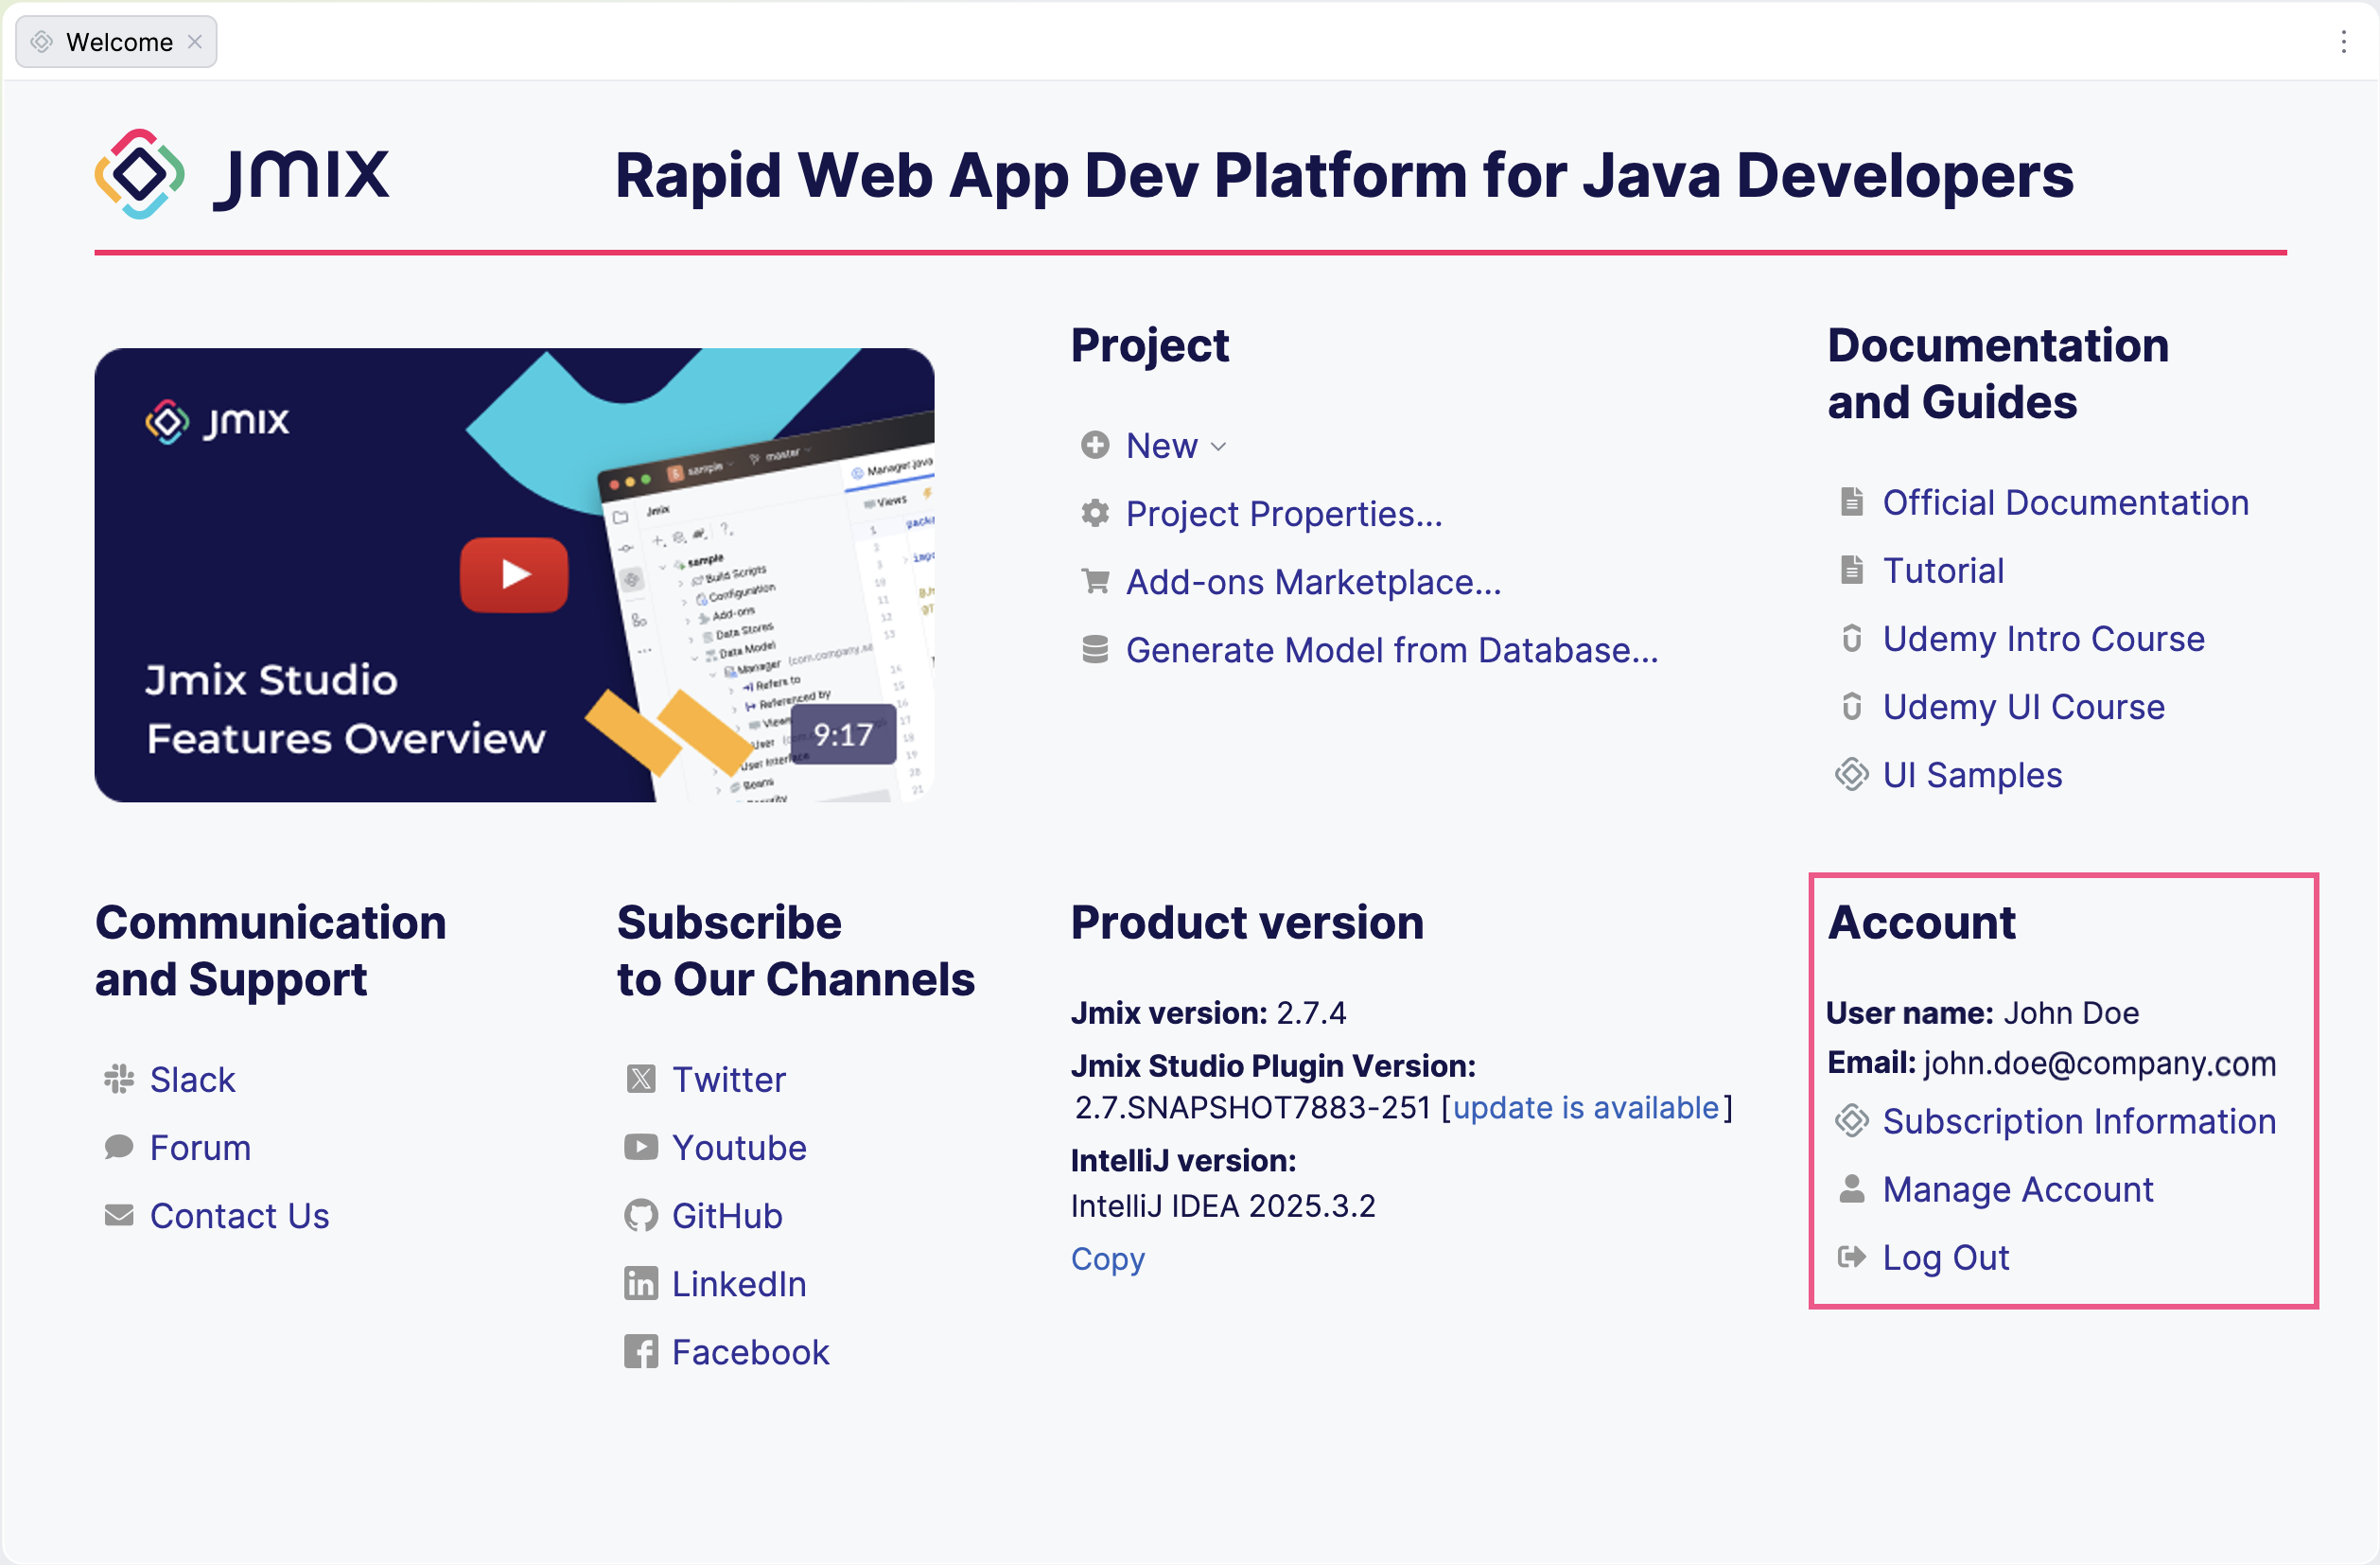The image size is (2380, 1565).
Task: Close the Welcome tab
Action: pos(195,41)
